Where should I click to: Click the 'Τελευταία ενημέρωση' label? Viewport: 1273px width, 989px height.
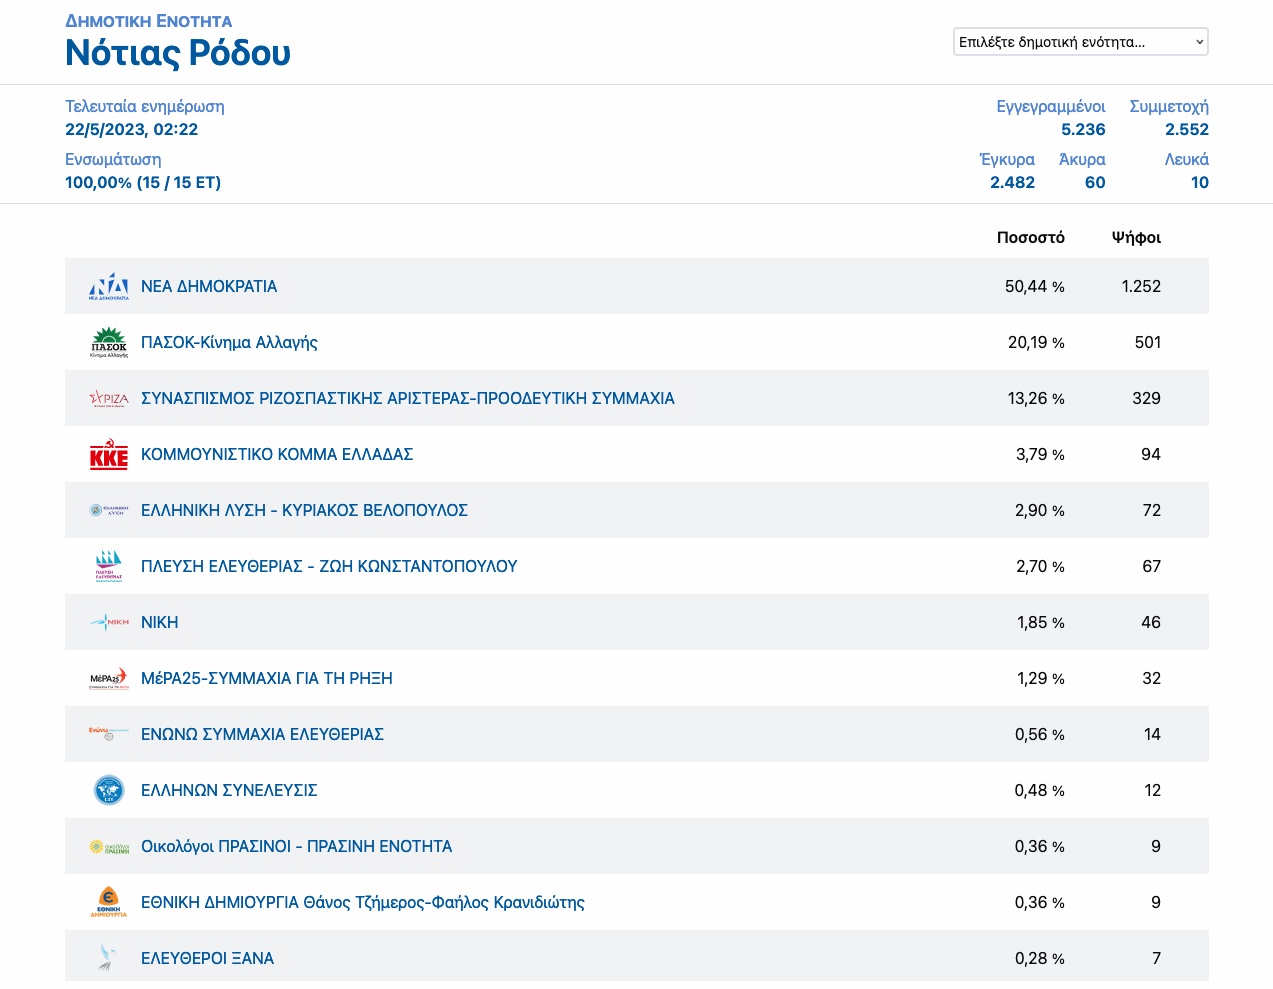145,106
